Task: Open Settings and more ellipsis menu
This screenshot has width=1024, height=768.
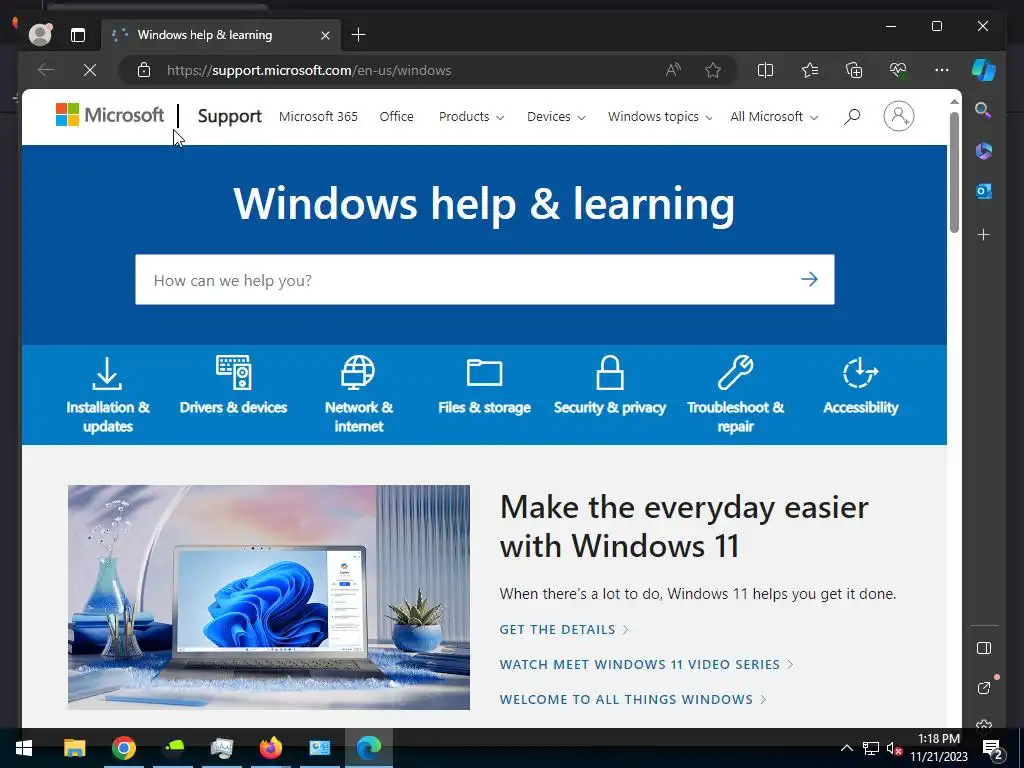Action: tap(942, 70)
